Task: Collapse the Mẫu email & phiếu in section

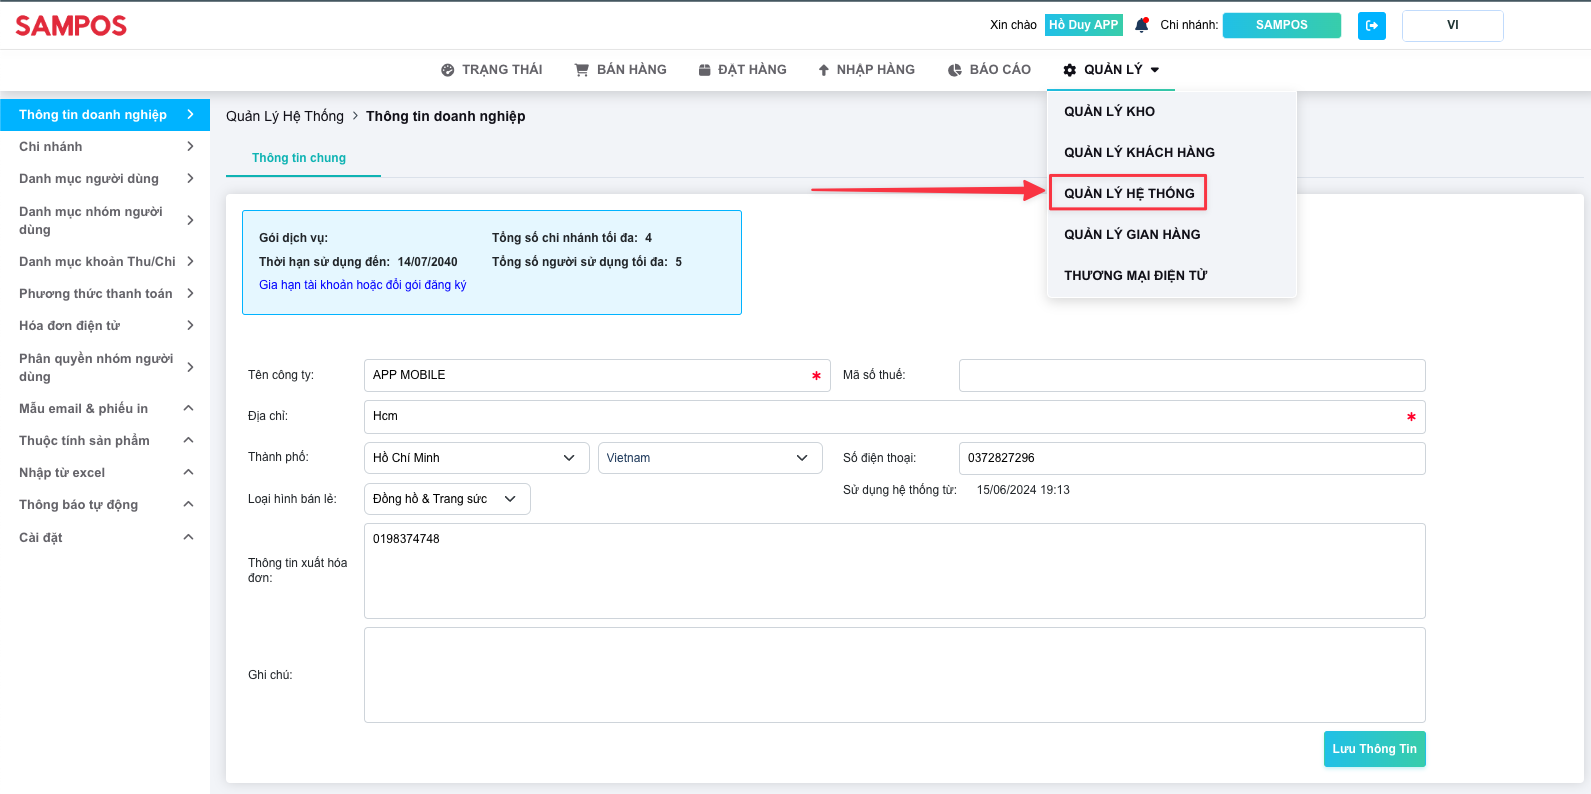Action: (105, 409)
